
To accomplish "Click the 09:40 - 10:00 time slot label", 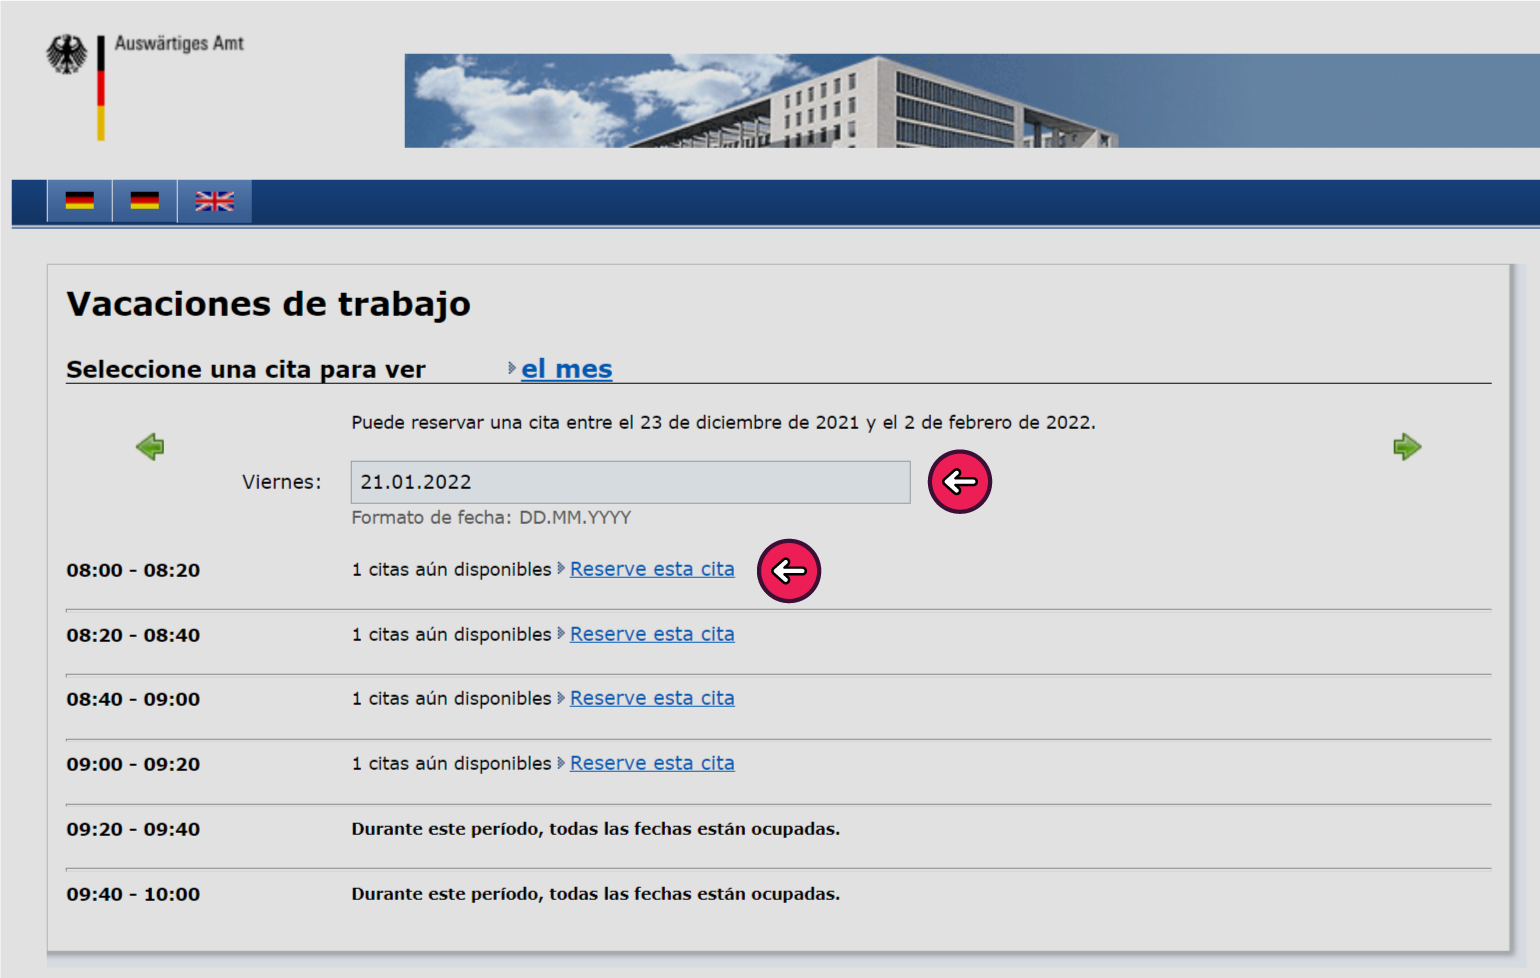I will 133,894.
